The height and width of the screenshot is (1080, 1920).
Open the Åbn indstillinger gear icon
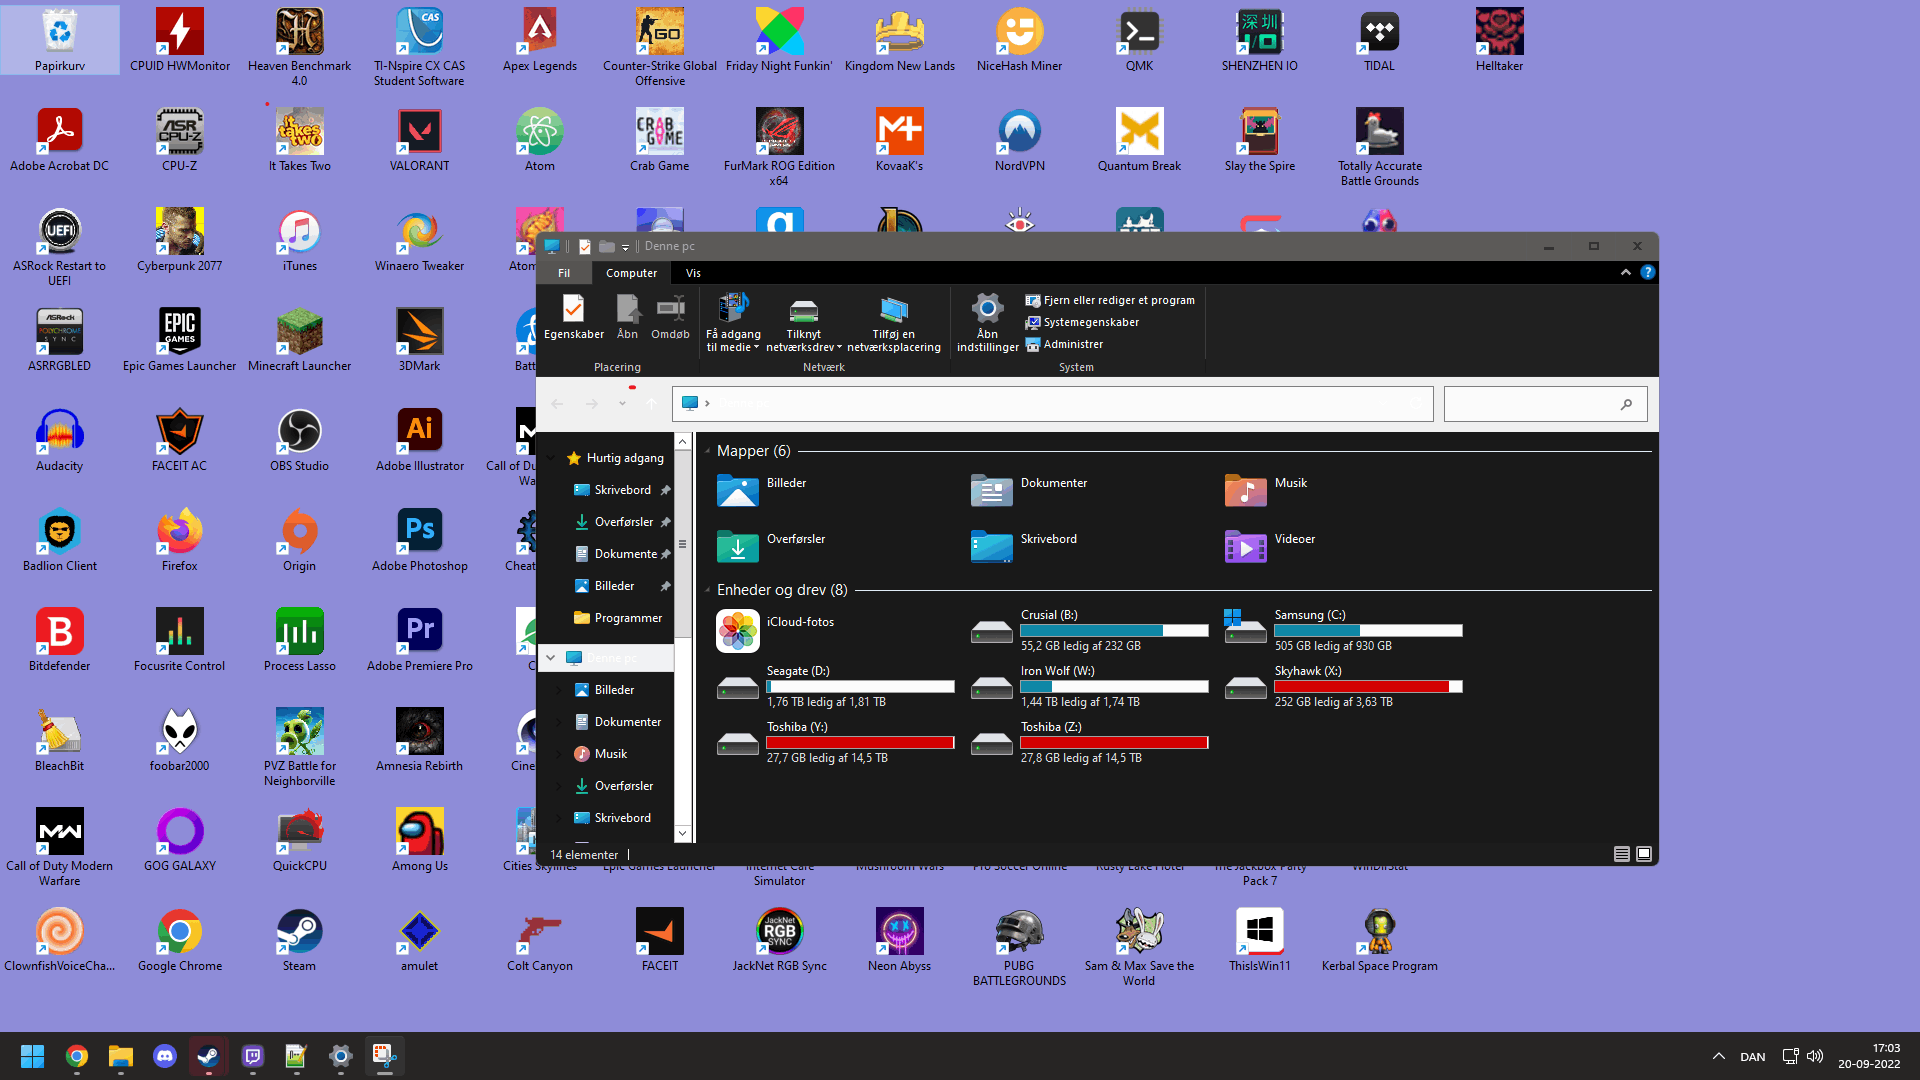pos(987,309)
